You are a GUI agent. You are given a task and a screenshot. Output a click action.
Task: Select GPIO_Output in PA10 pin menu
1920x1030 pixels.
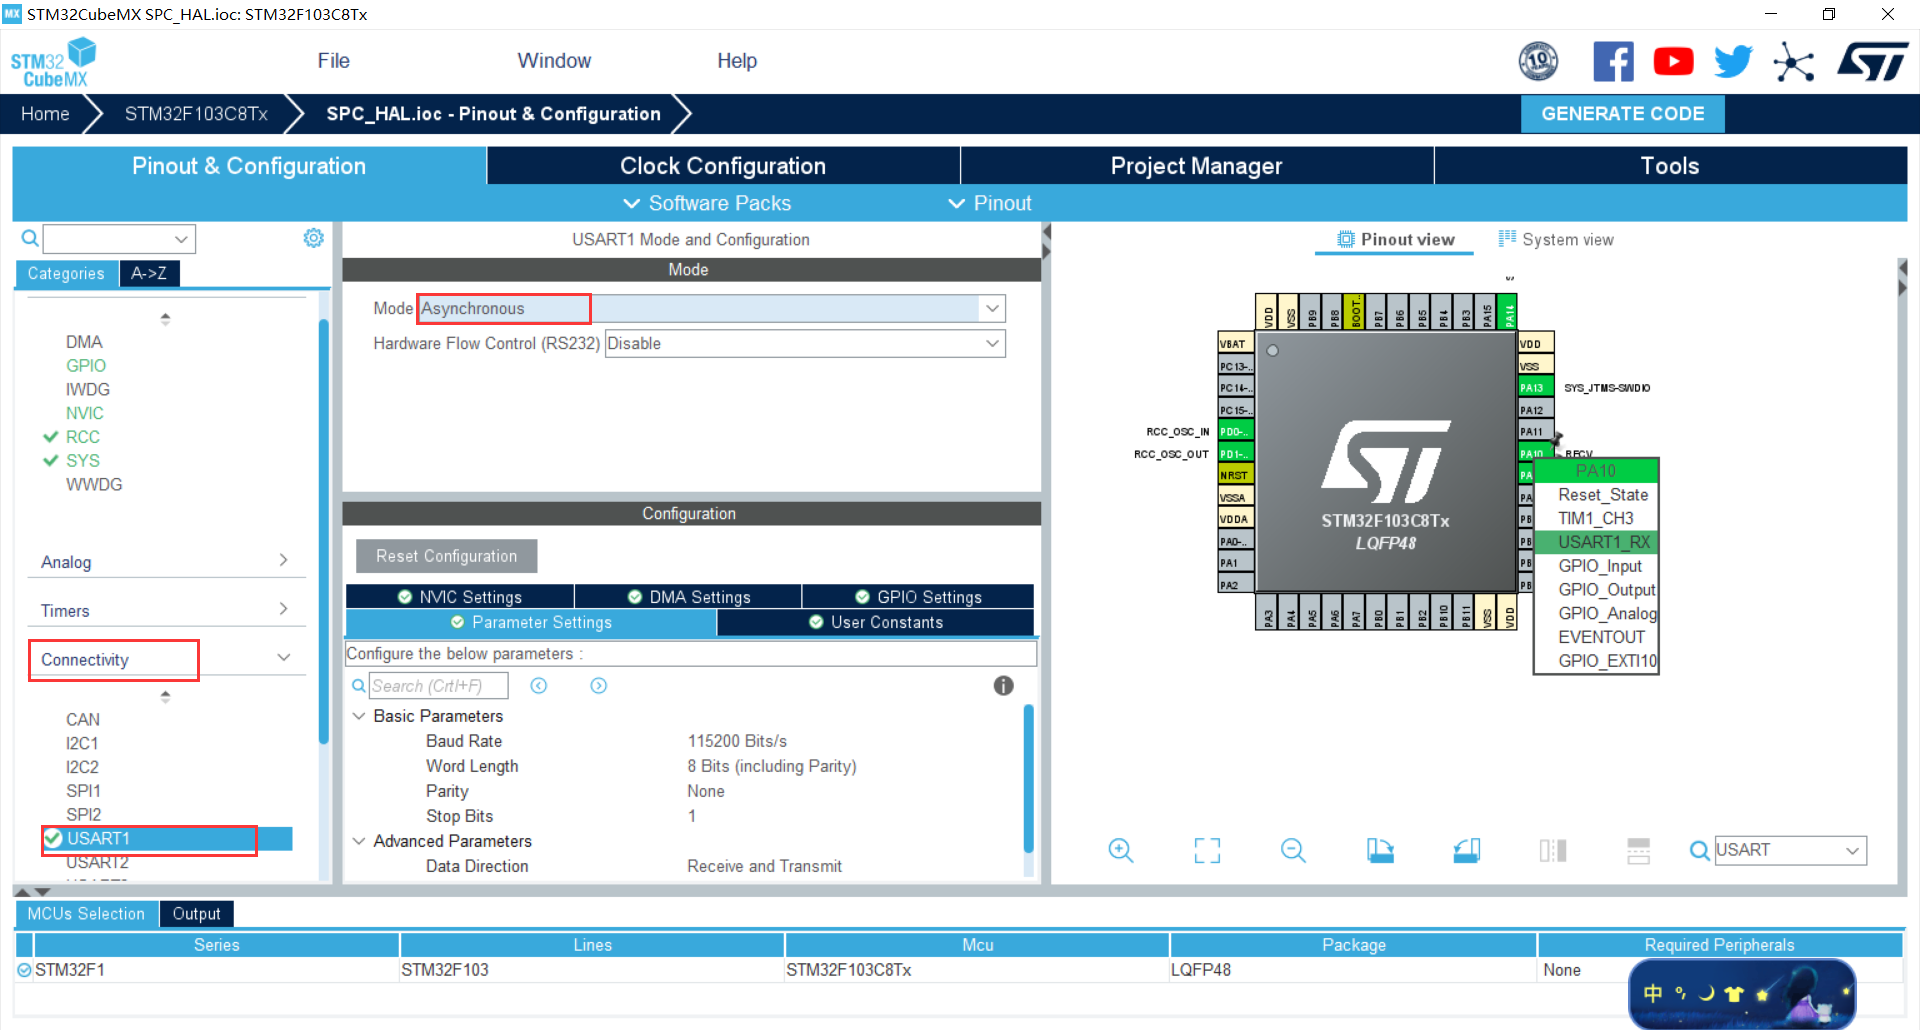tap(1596, 590)
